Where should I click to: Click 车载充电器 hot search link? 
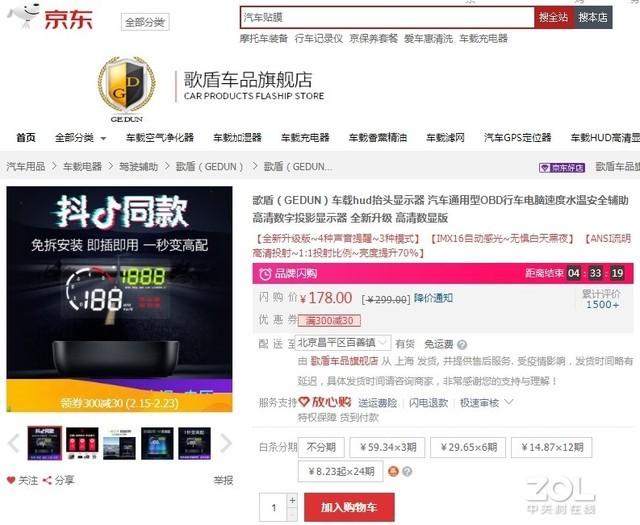coord(483,39)
